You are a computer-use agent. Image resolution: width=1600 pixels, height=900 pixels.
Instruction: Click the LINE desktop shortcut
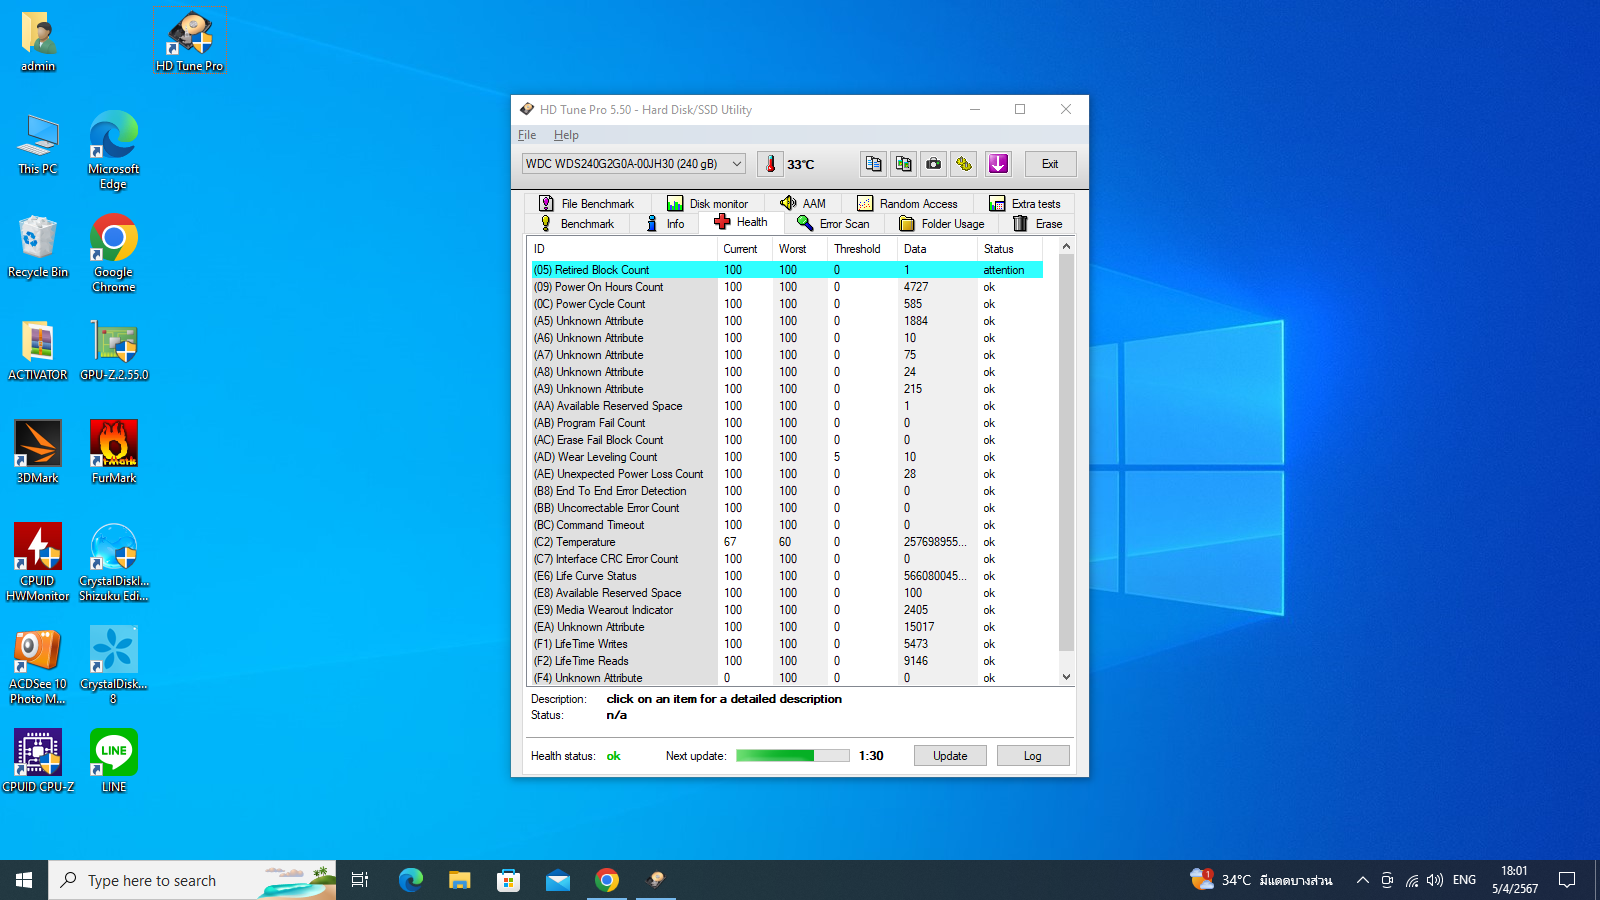click(114, 762)
